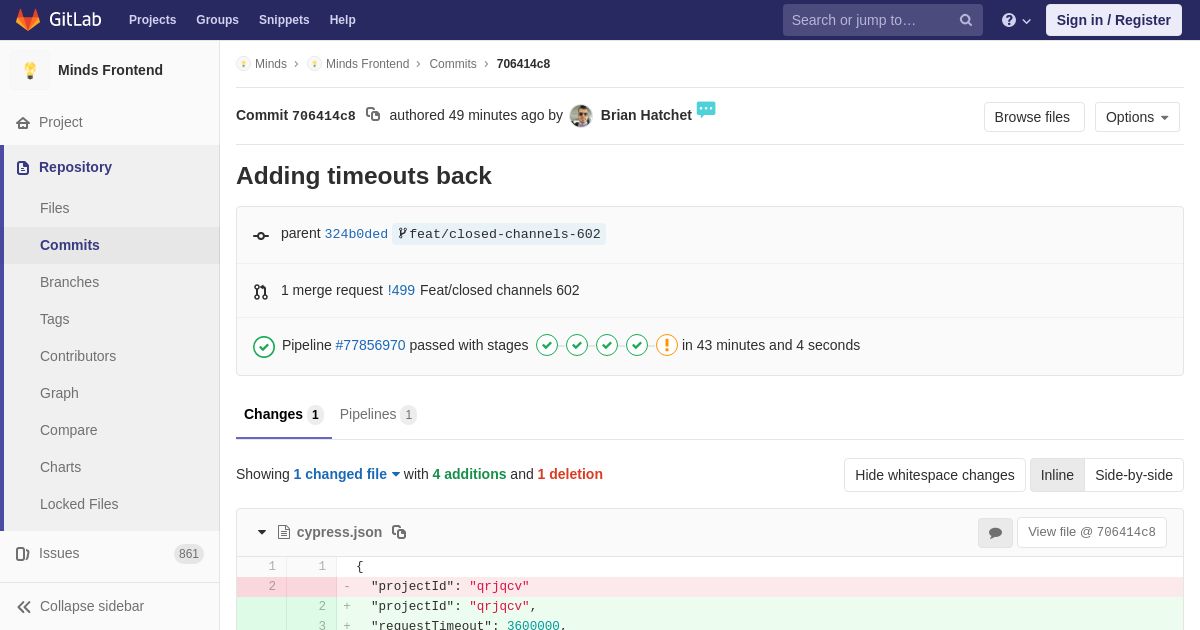Click the search magnifier icon

coord(966,20)
